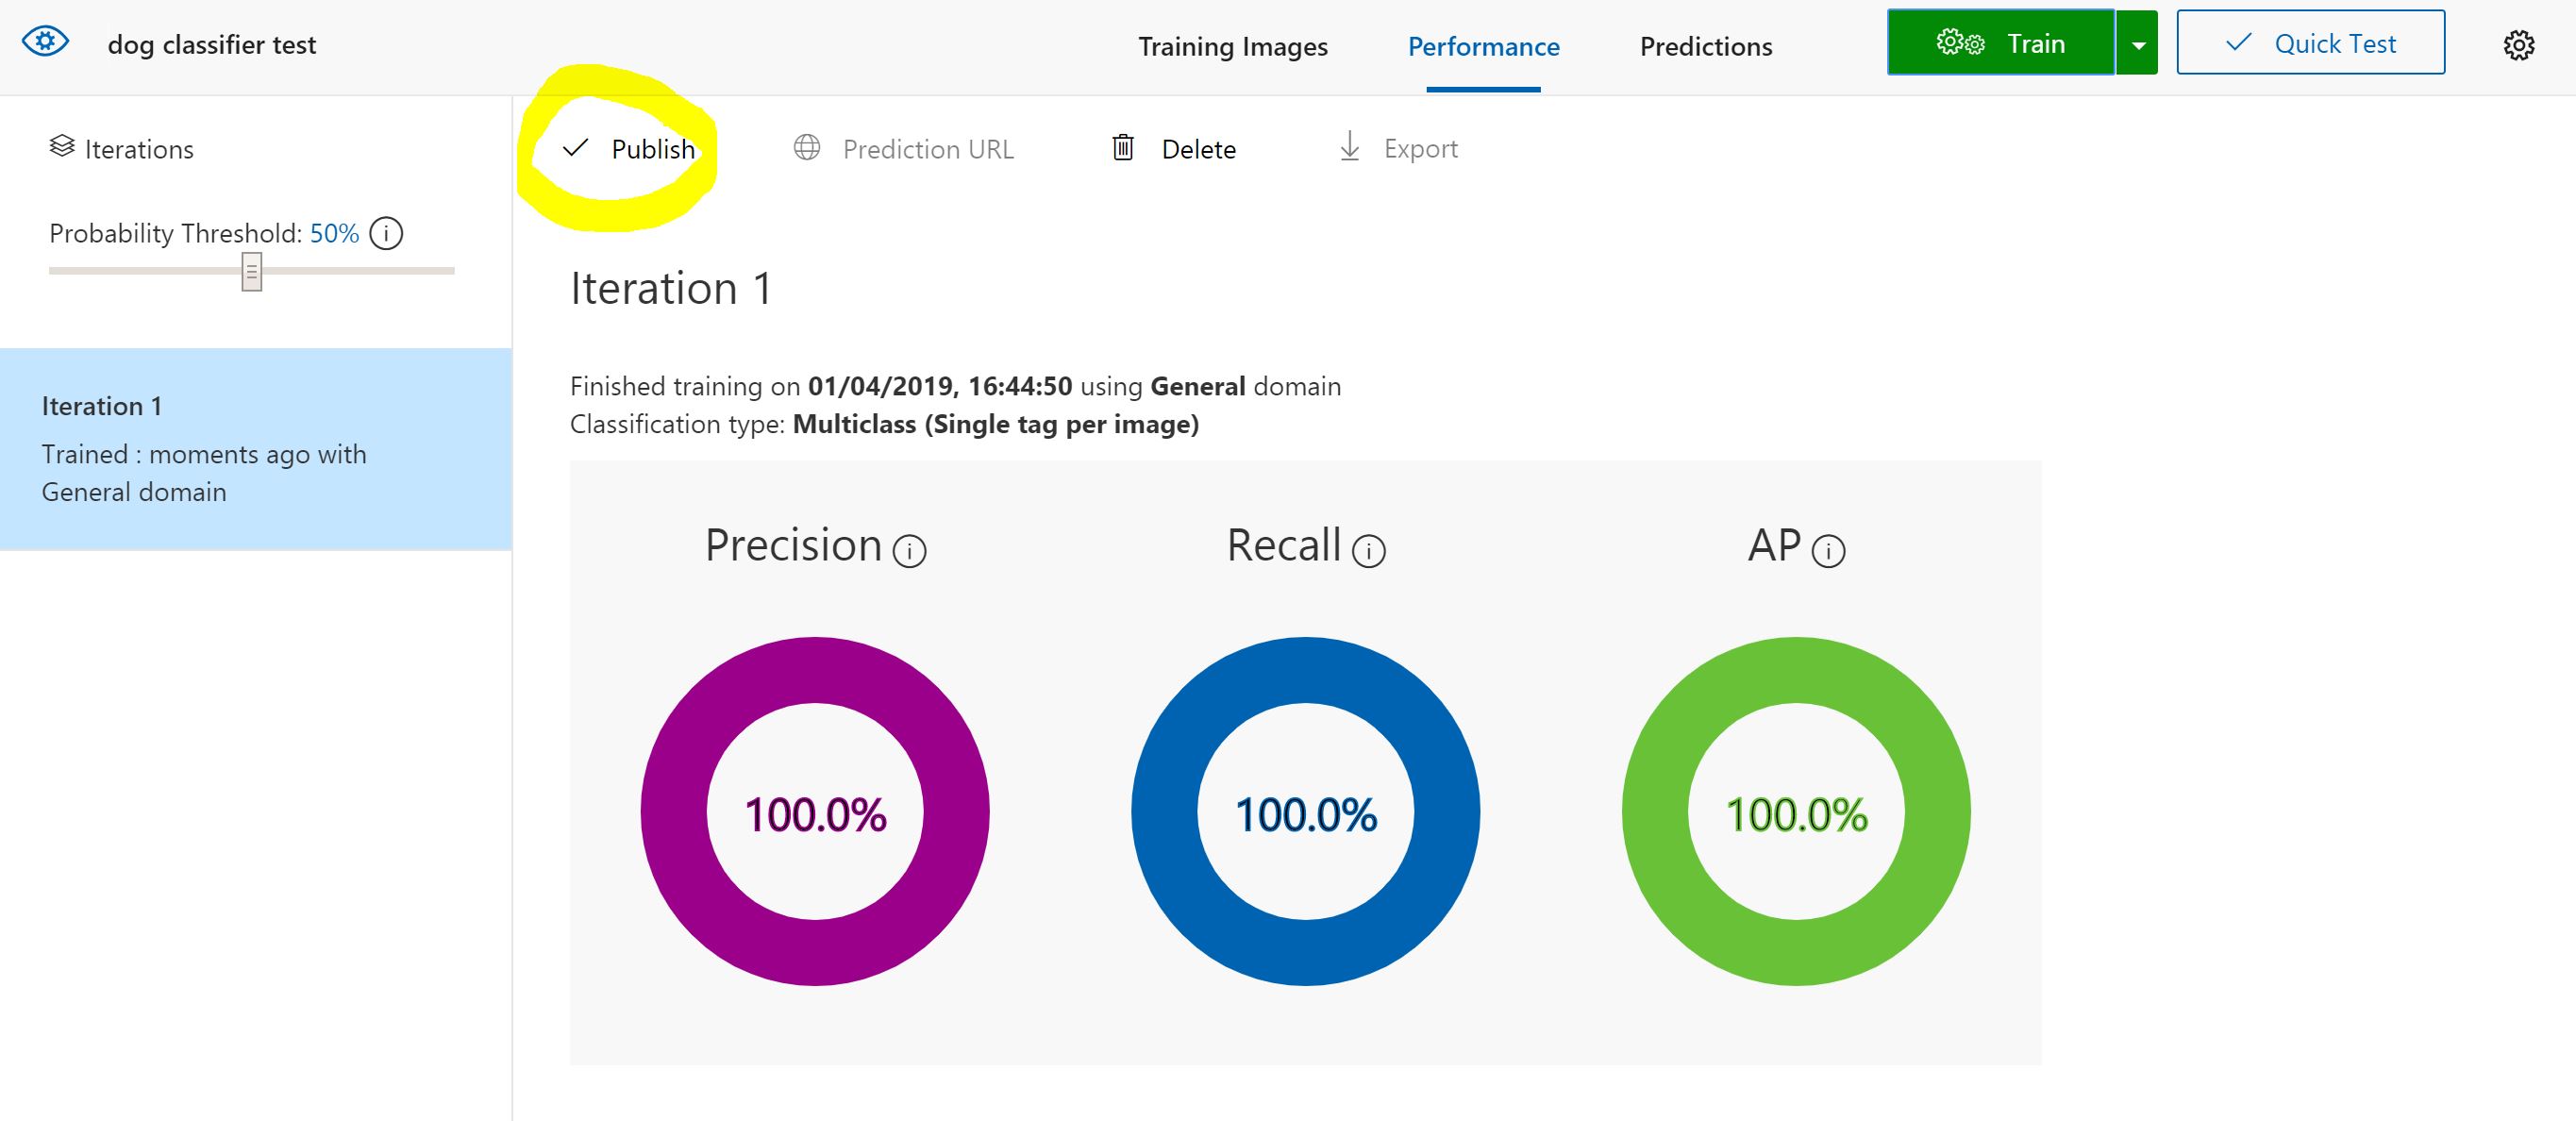Click the Iterations stack icon
Screen dimensions: 2576x1121
(62, 147)
